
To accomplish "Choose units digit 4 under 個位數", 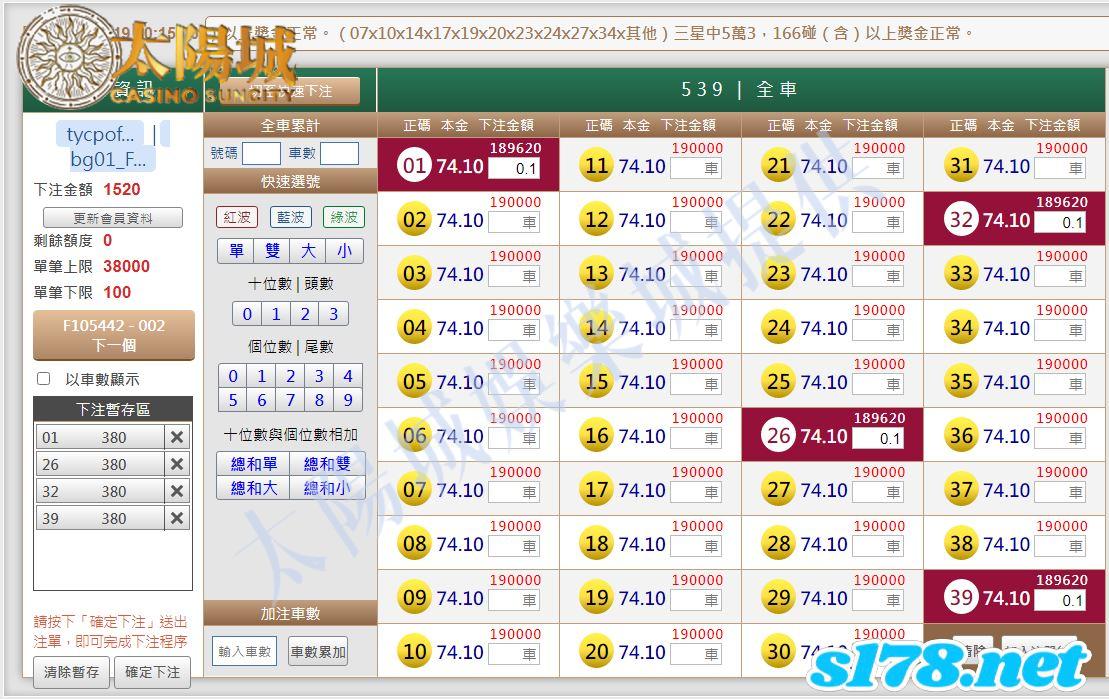I will (348, 376).
